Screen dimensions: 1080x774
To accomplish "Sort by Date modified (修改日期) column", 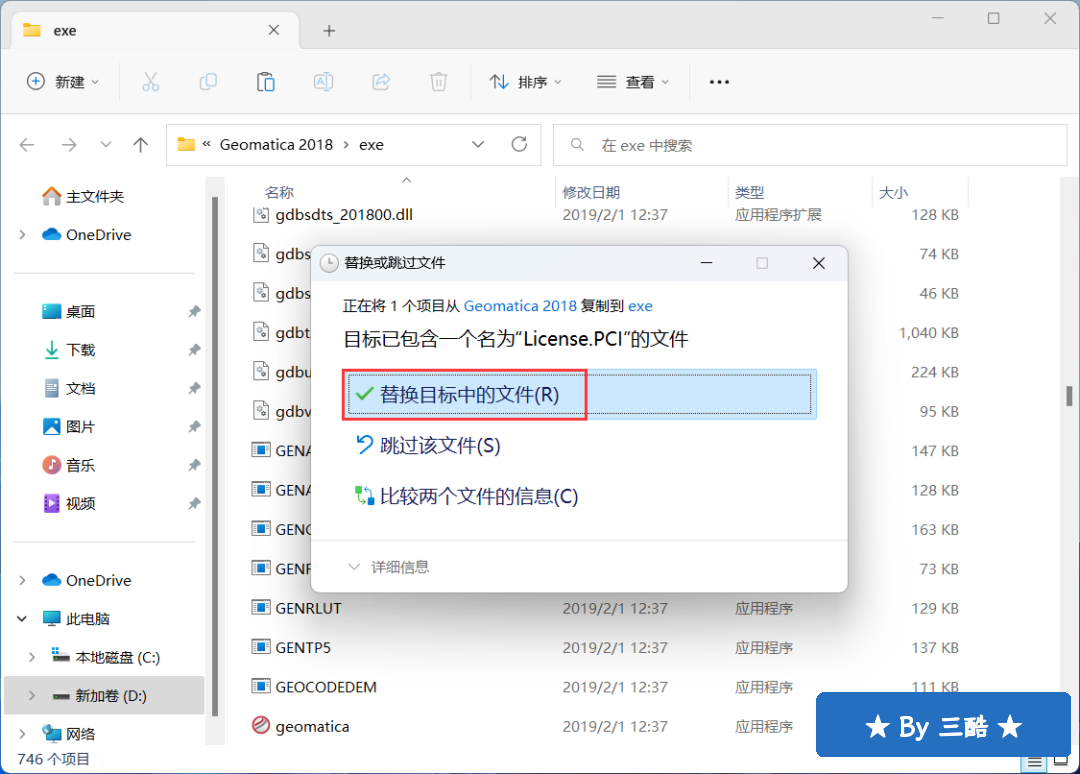I will [591, 192].
